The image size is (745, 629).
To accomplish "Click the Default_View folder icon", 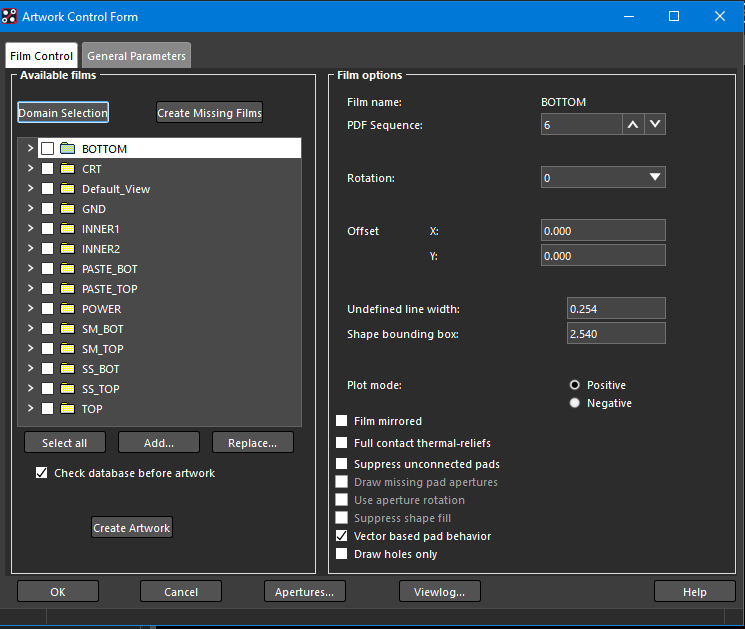I will tap(67, 189).
